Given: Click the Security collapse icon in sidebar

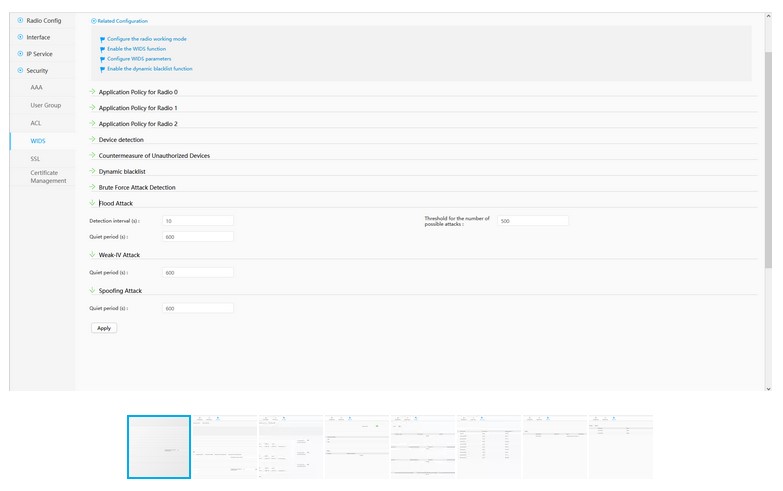Looking at the screenshot, I should click(x=20, y=70).
